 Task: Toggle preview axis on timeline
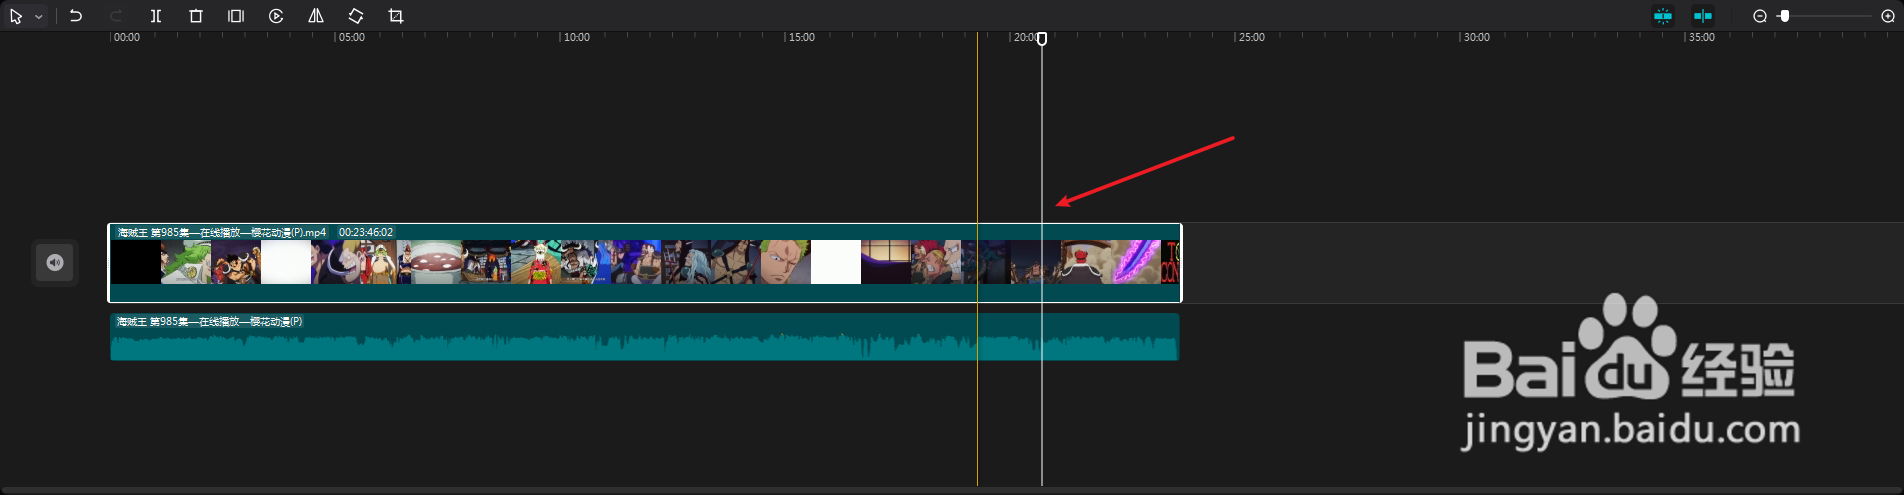[1703, 16]
